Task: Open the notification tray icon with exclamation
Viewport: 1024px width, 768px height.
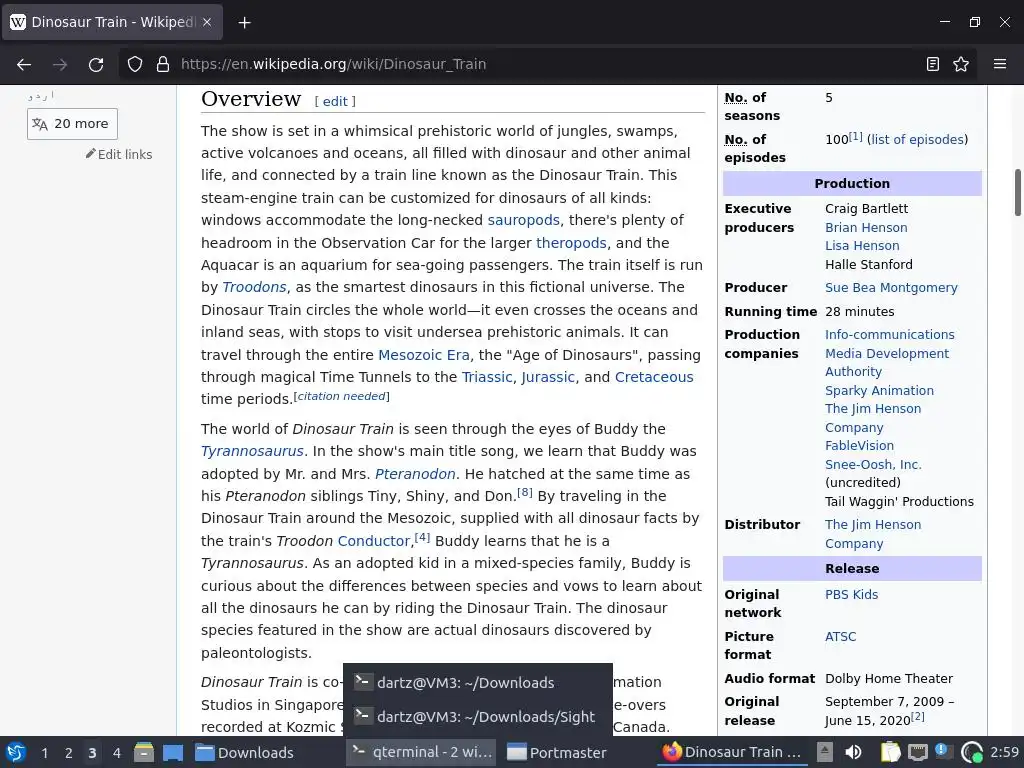Action: pyautogui.click(x=942, y=751)
